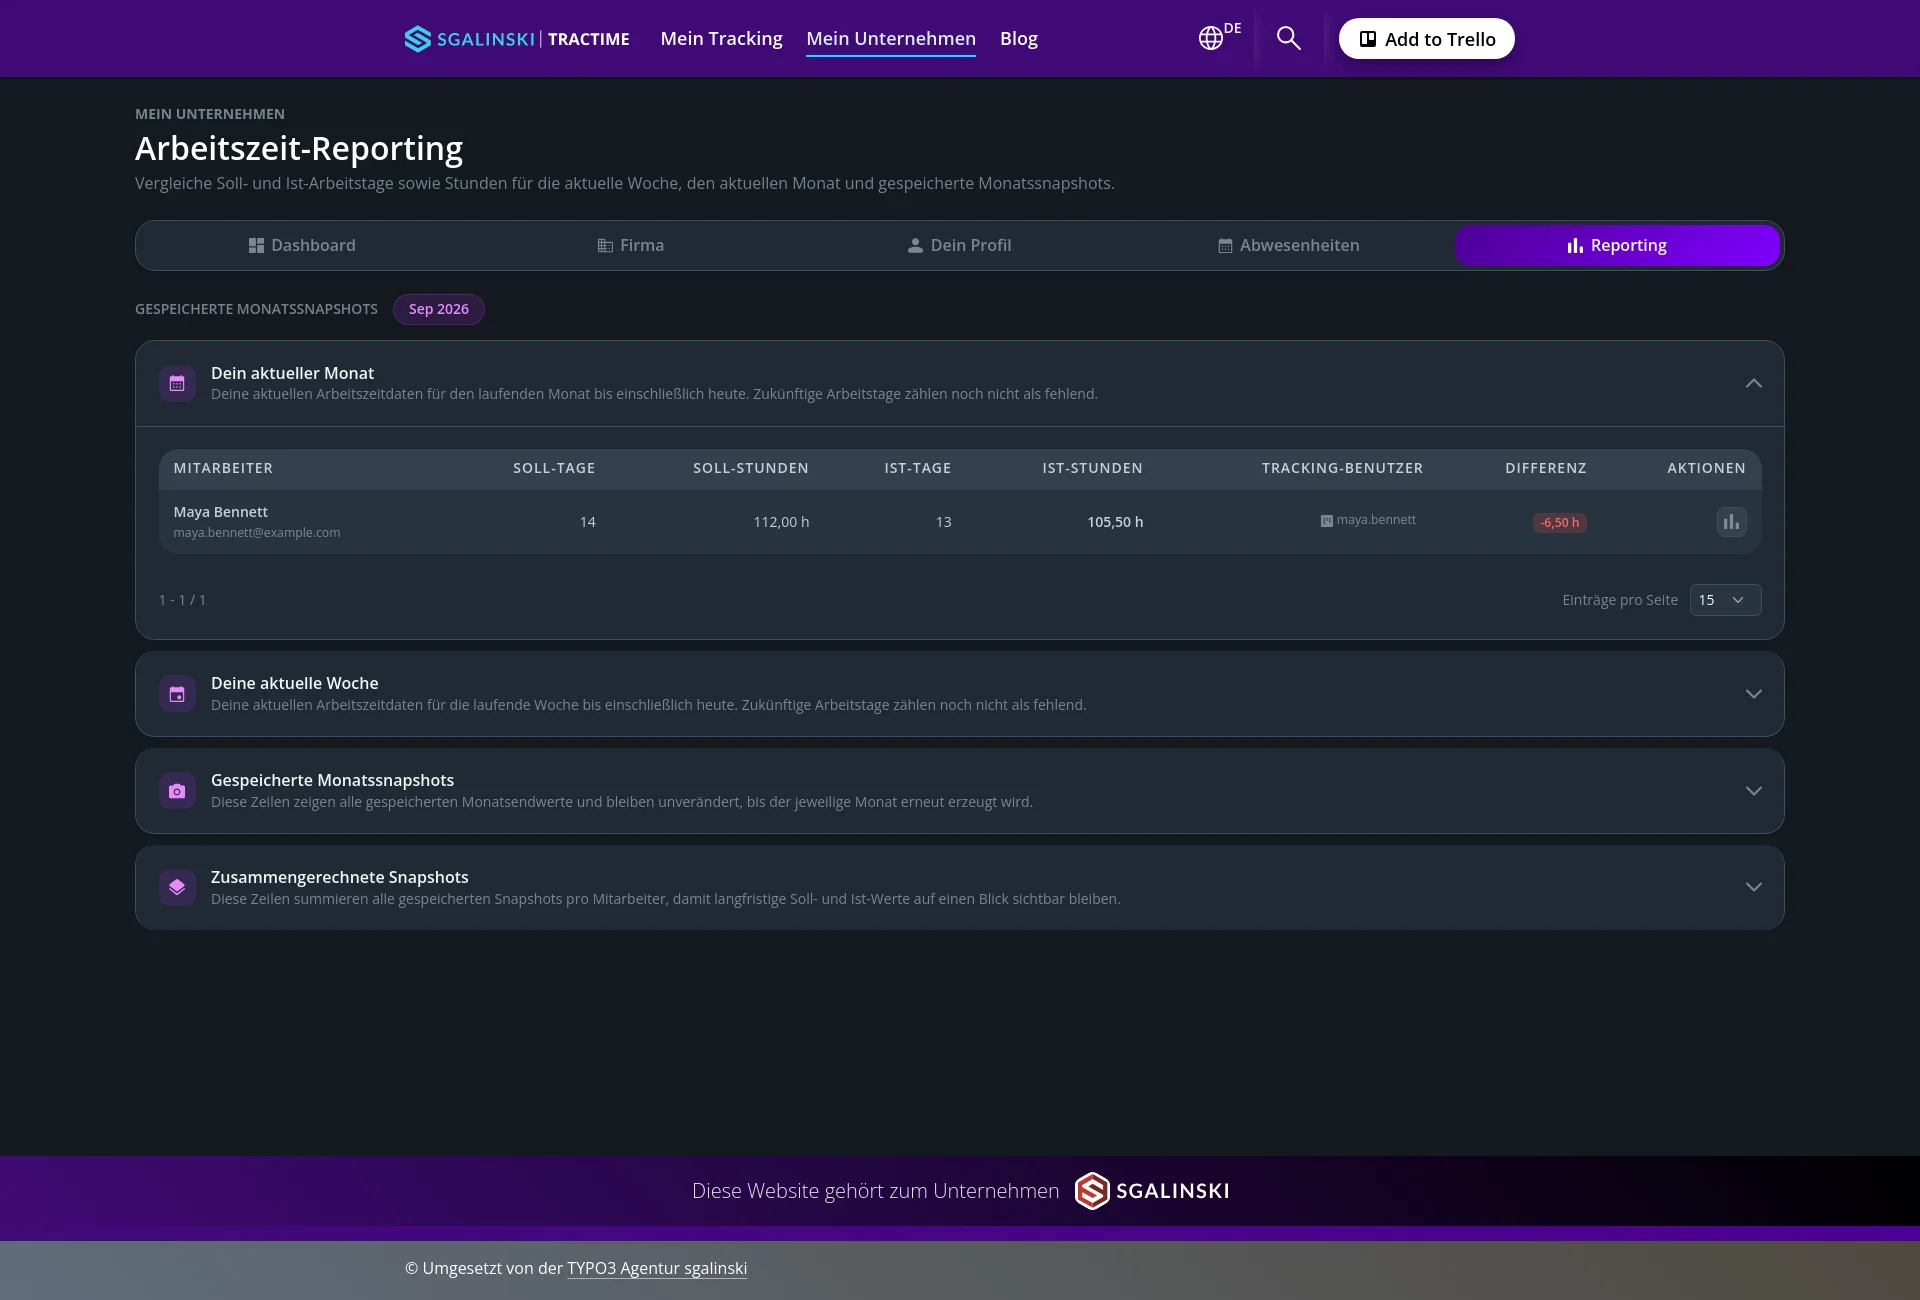The width and height of the screenshot is (1920, 1300).
Task: Open chart action for Maya Bennett
Action: point(1731,522)
